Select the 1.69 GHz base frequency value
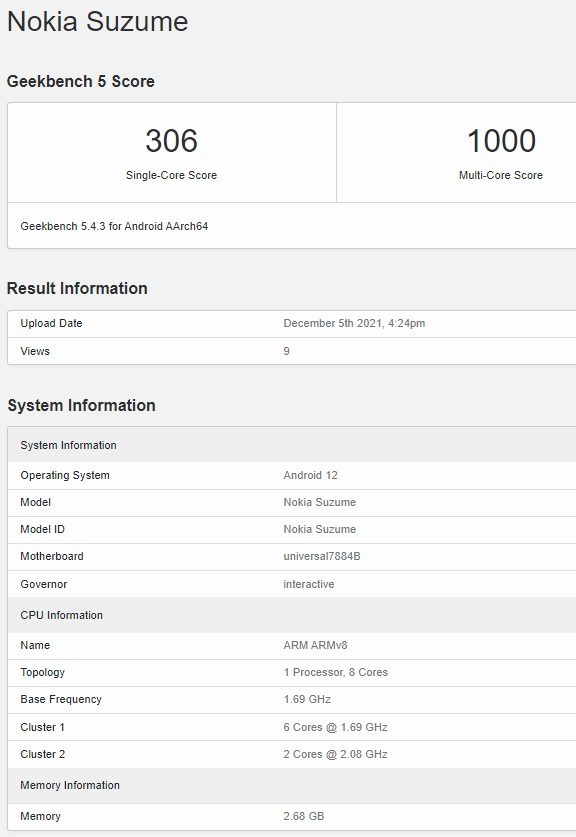Viewport: 576px width, 837px height. coord(307,700)
